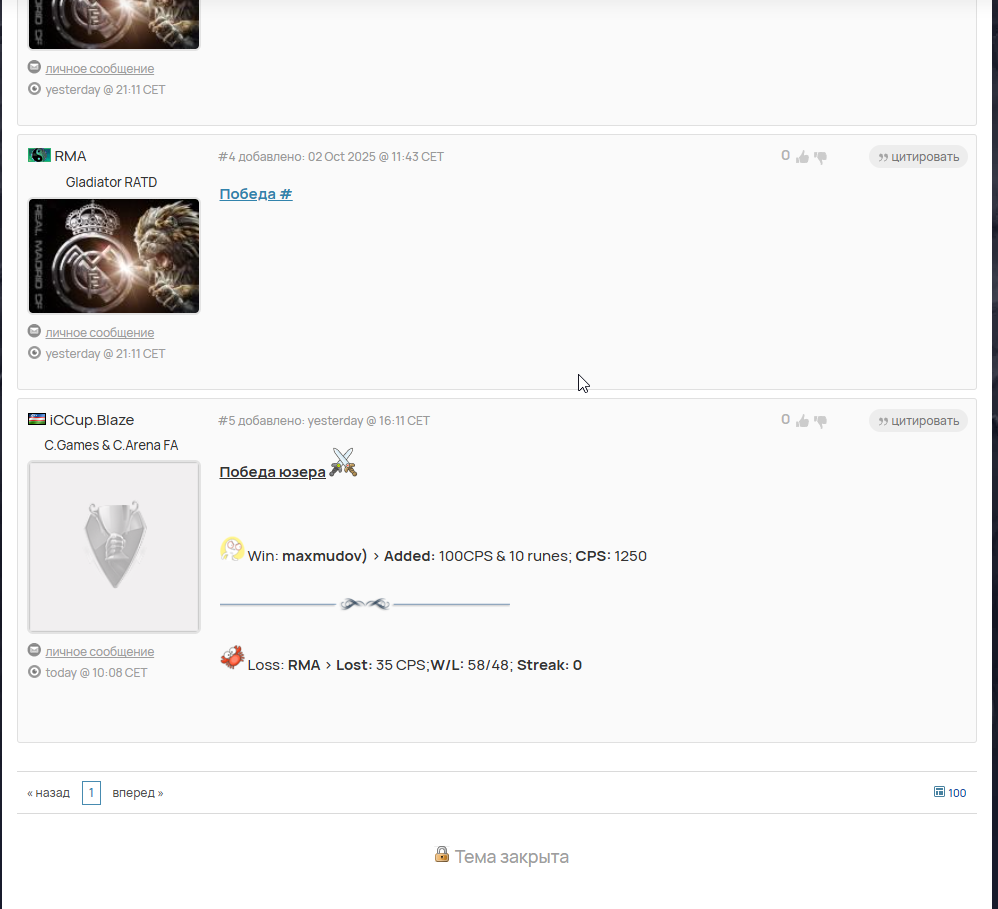Open the Победа # link
This screenshot has width=998, height=909.
[x=256, y=194]
